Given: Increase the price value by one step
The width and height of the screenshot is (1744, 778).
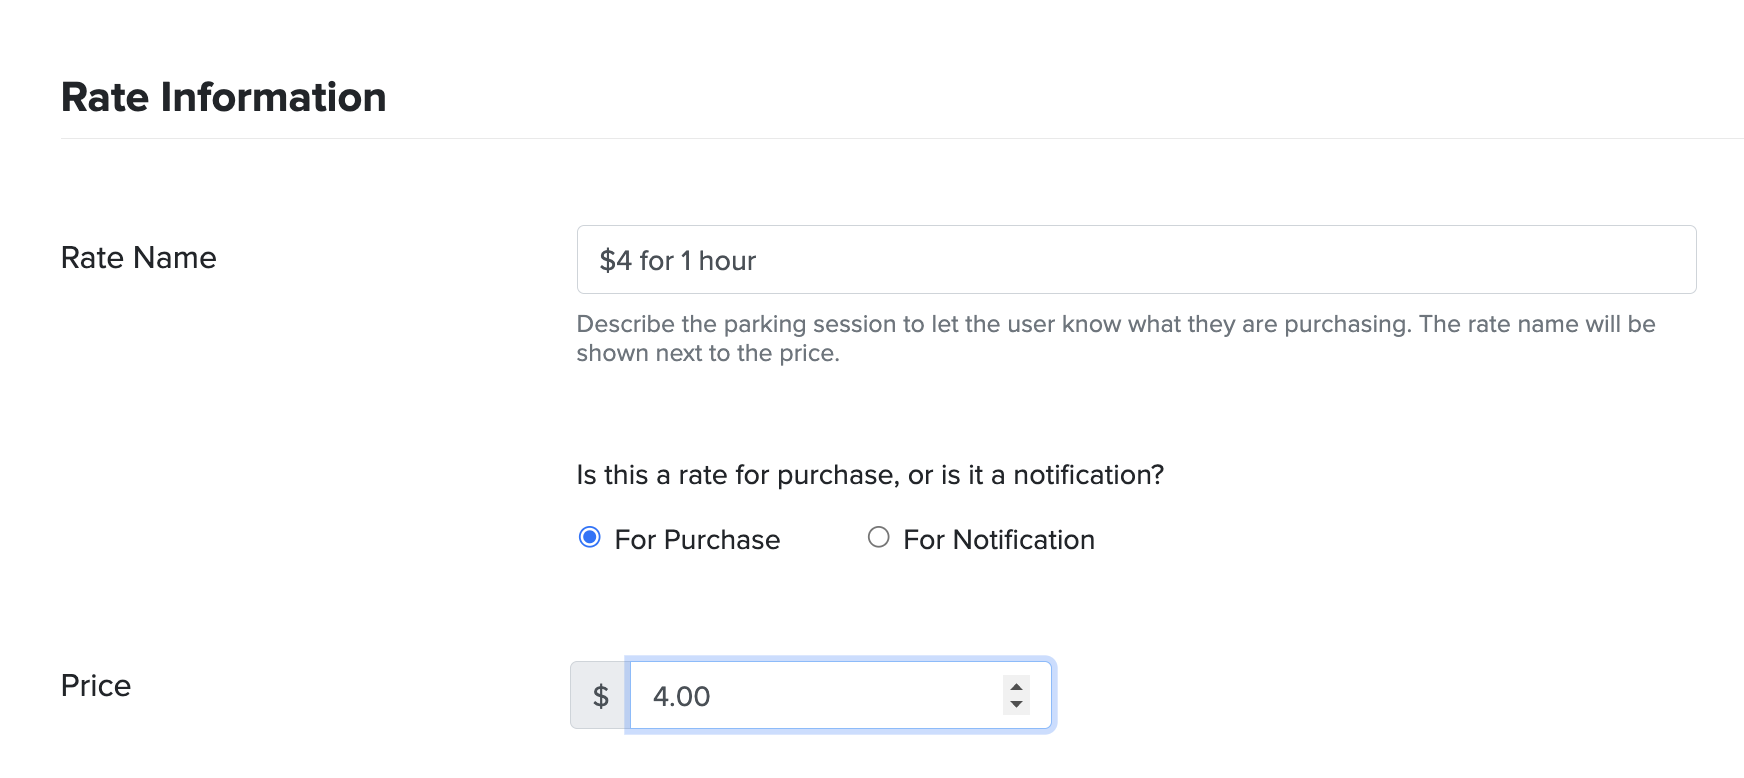Looking at the screenshot, I should 1015,685.
